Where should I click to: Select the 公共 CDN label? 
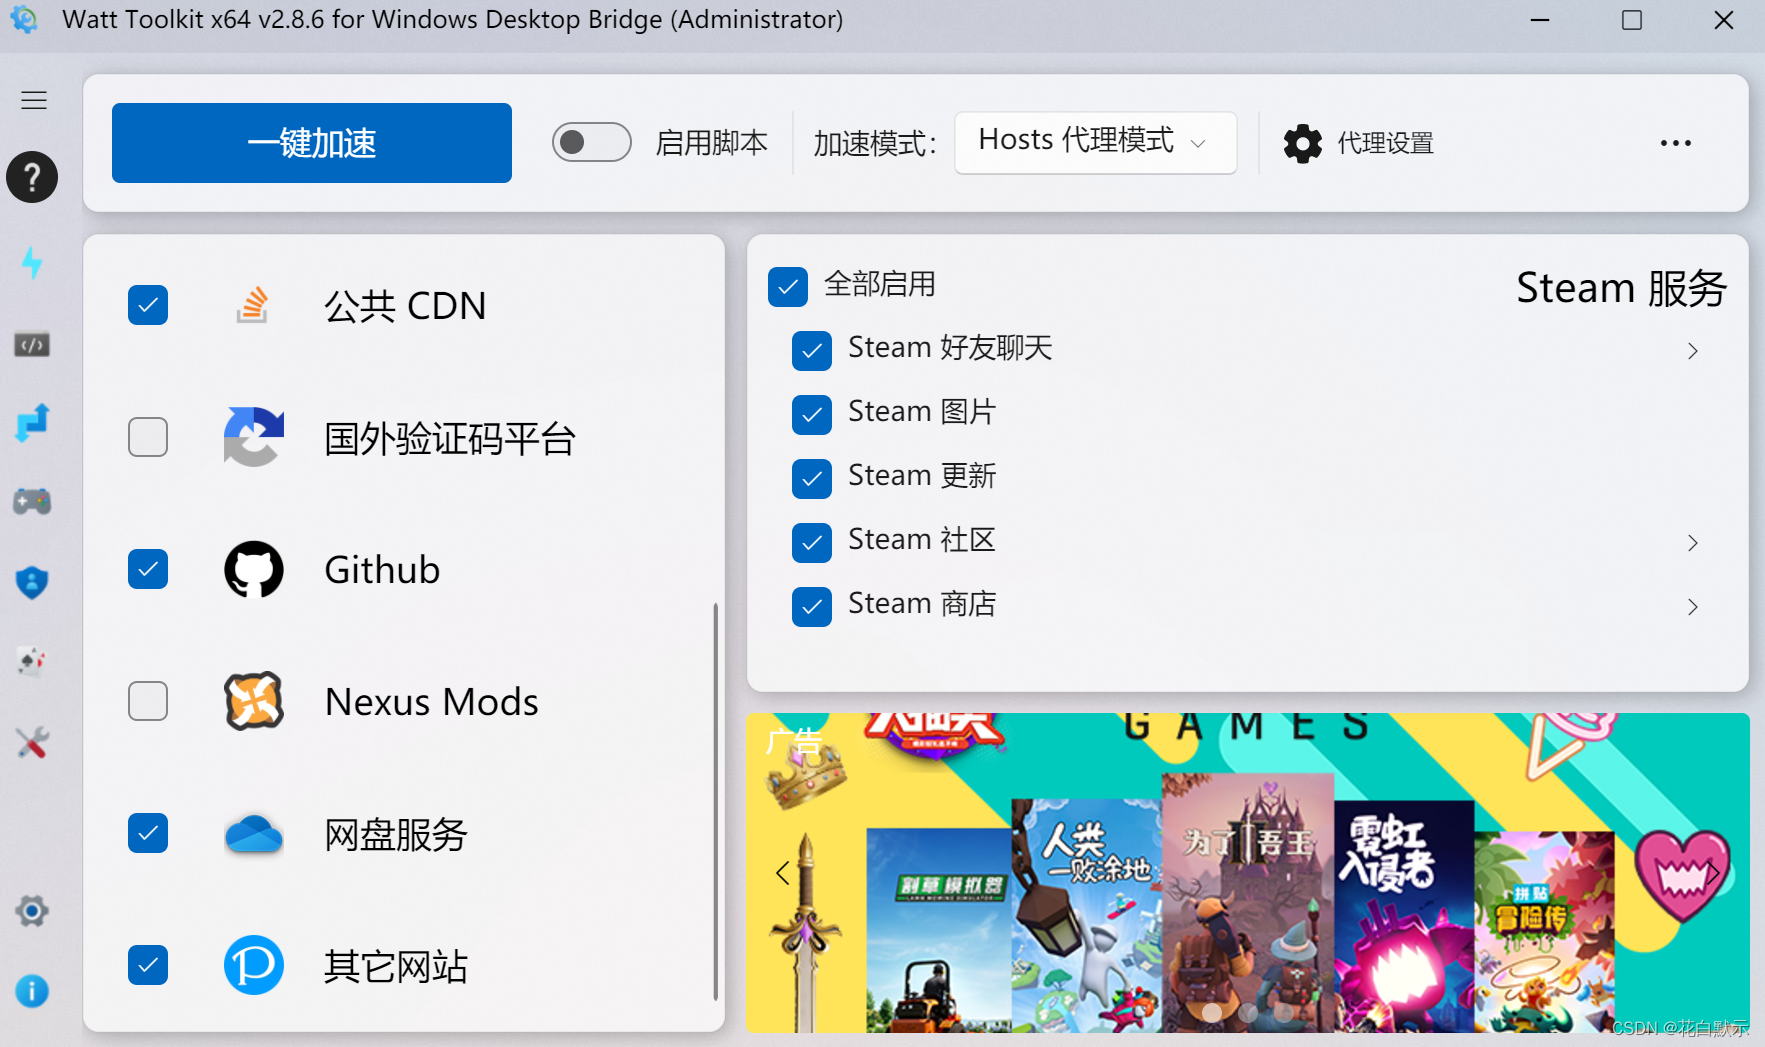pyautogui.click(x=405, y=306)
